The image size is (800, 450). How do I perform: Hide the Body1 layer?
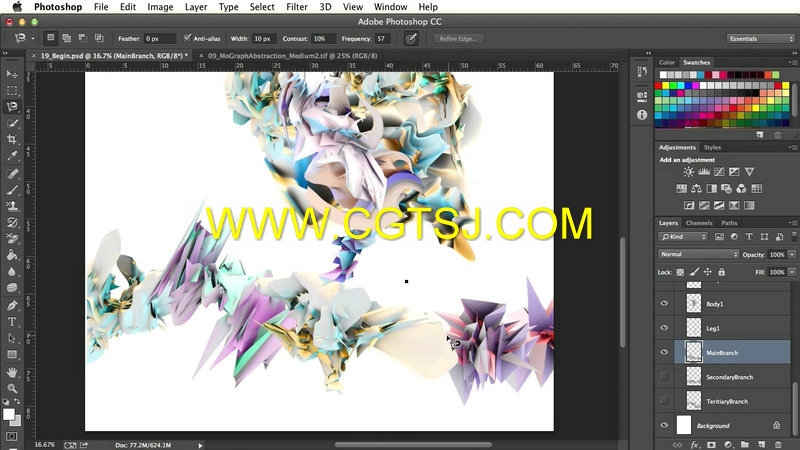[664, 304]
